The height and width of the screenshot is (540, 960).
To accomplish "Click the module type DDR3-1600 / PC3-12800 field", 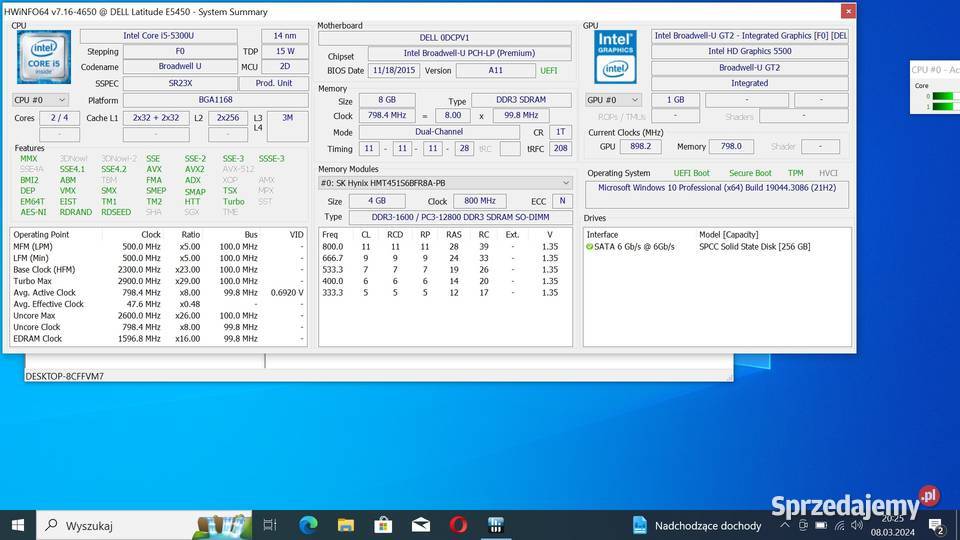I will tap(460, 217).
